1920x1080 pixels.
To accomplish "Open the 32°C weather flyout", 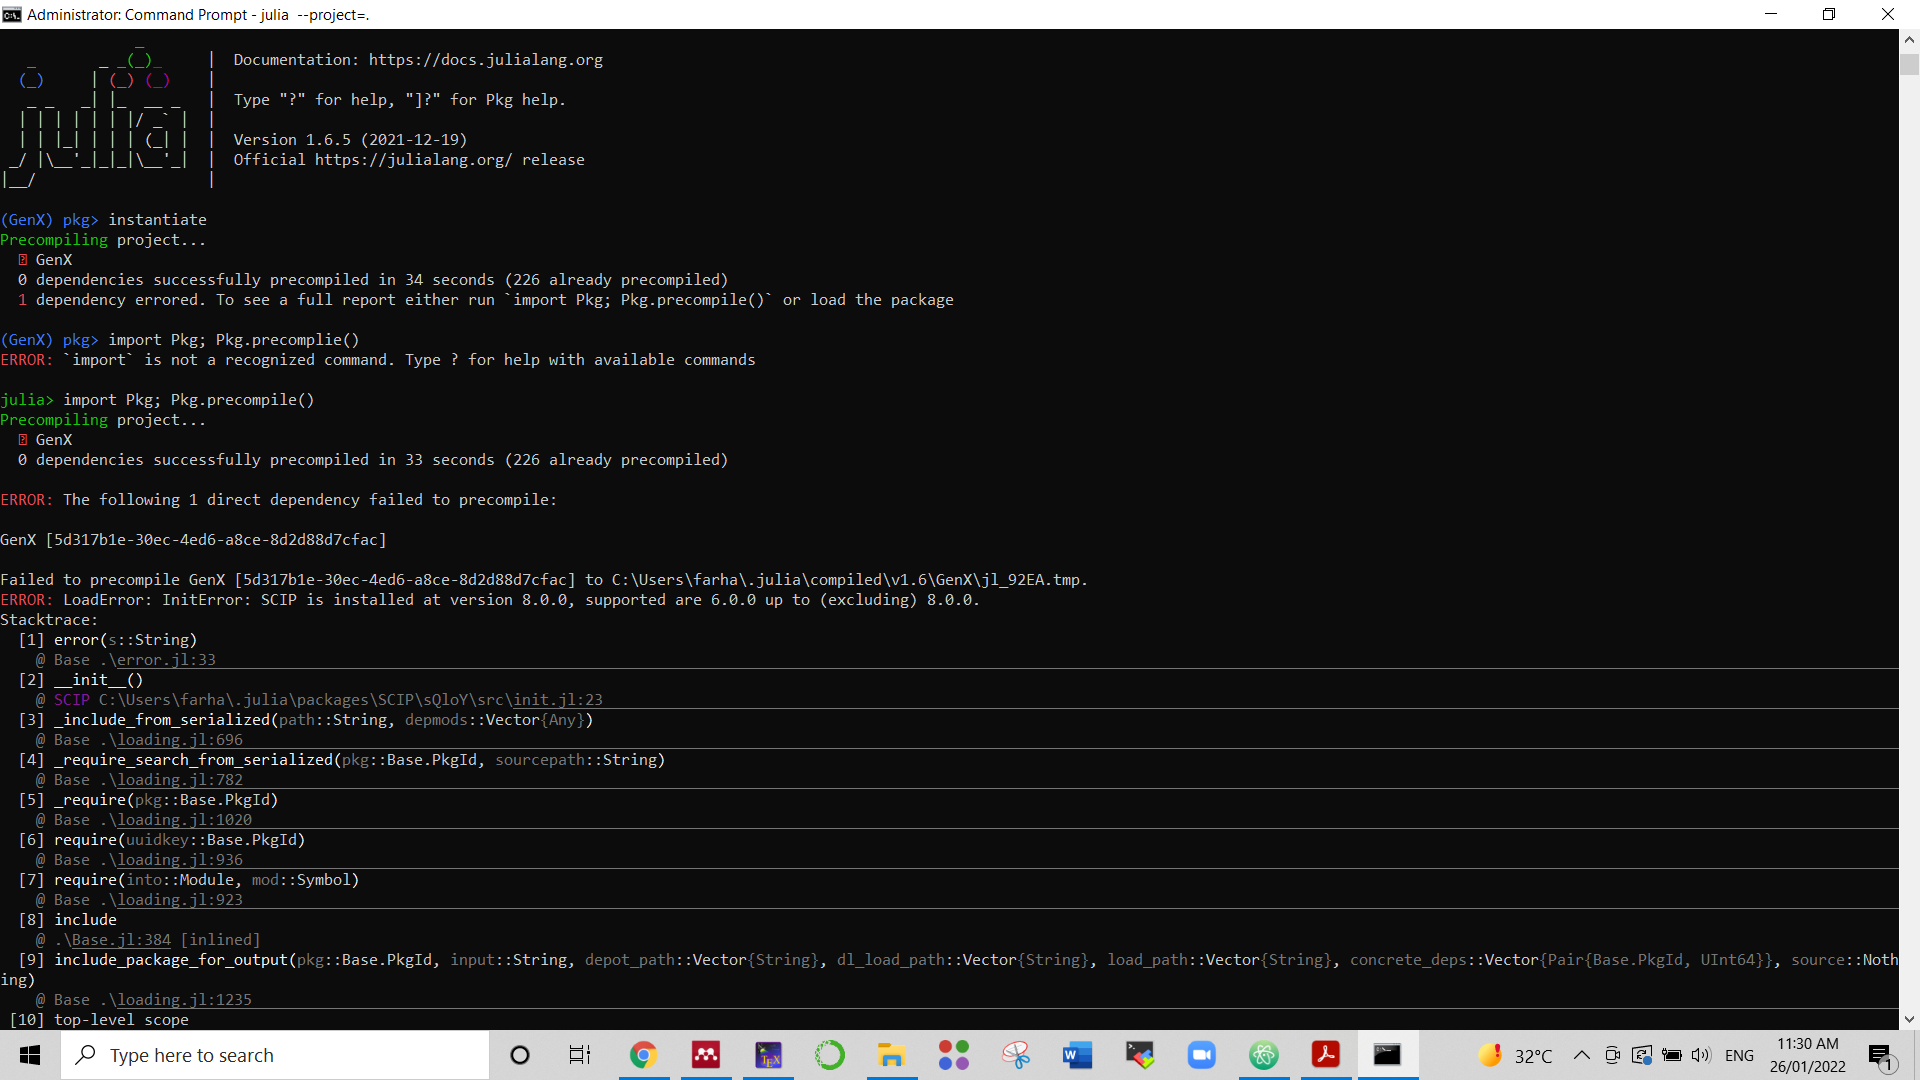I will 1518,1055.
